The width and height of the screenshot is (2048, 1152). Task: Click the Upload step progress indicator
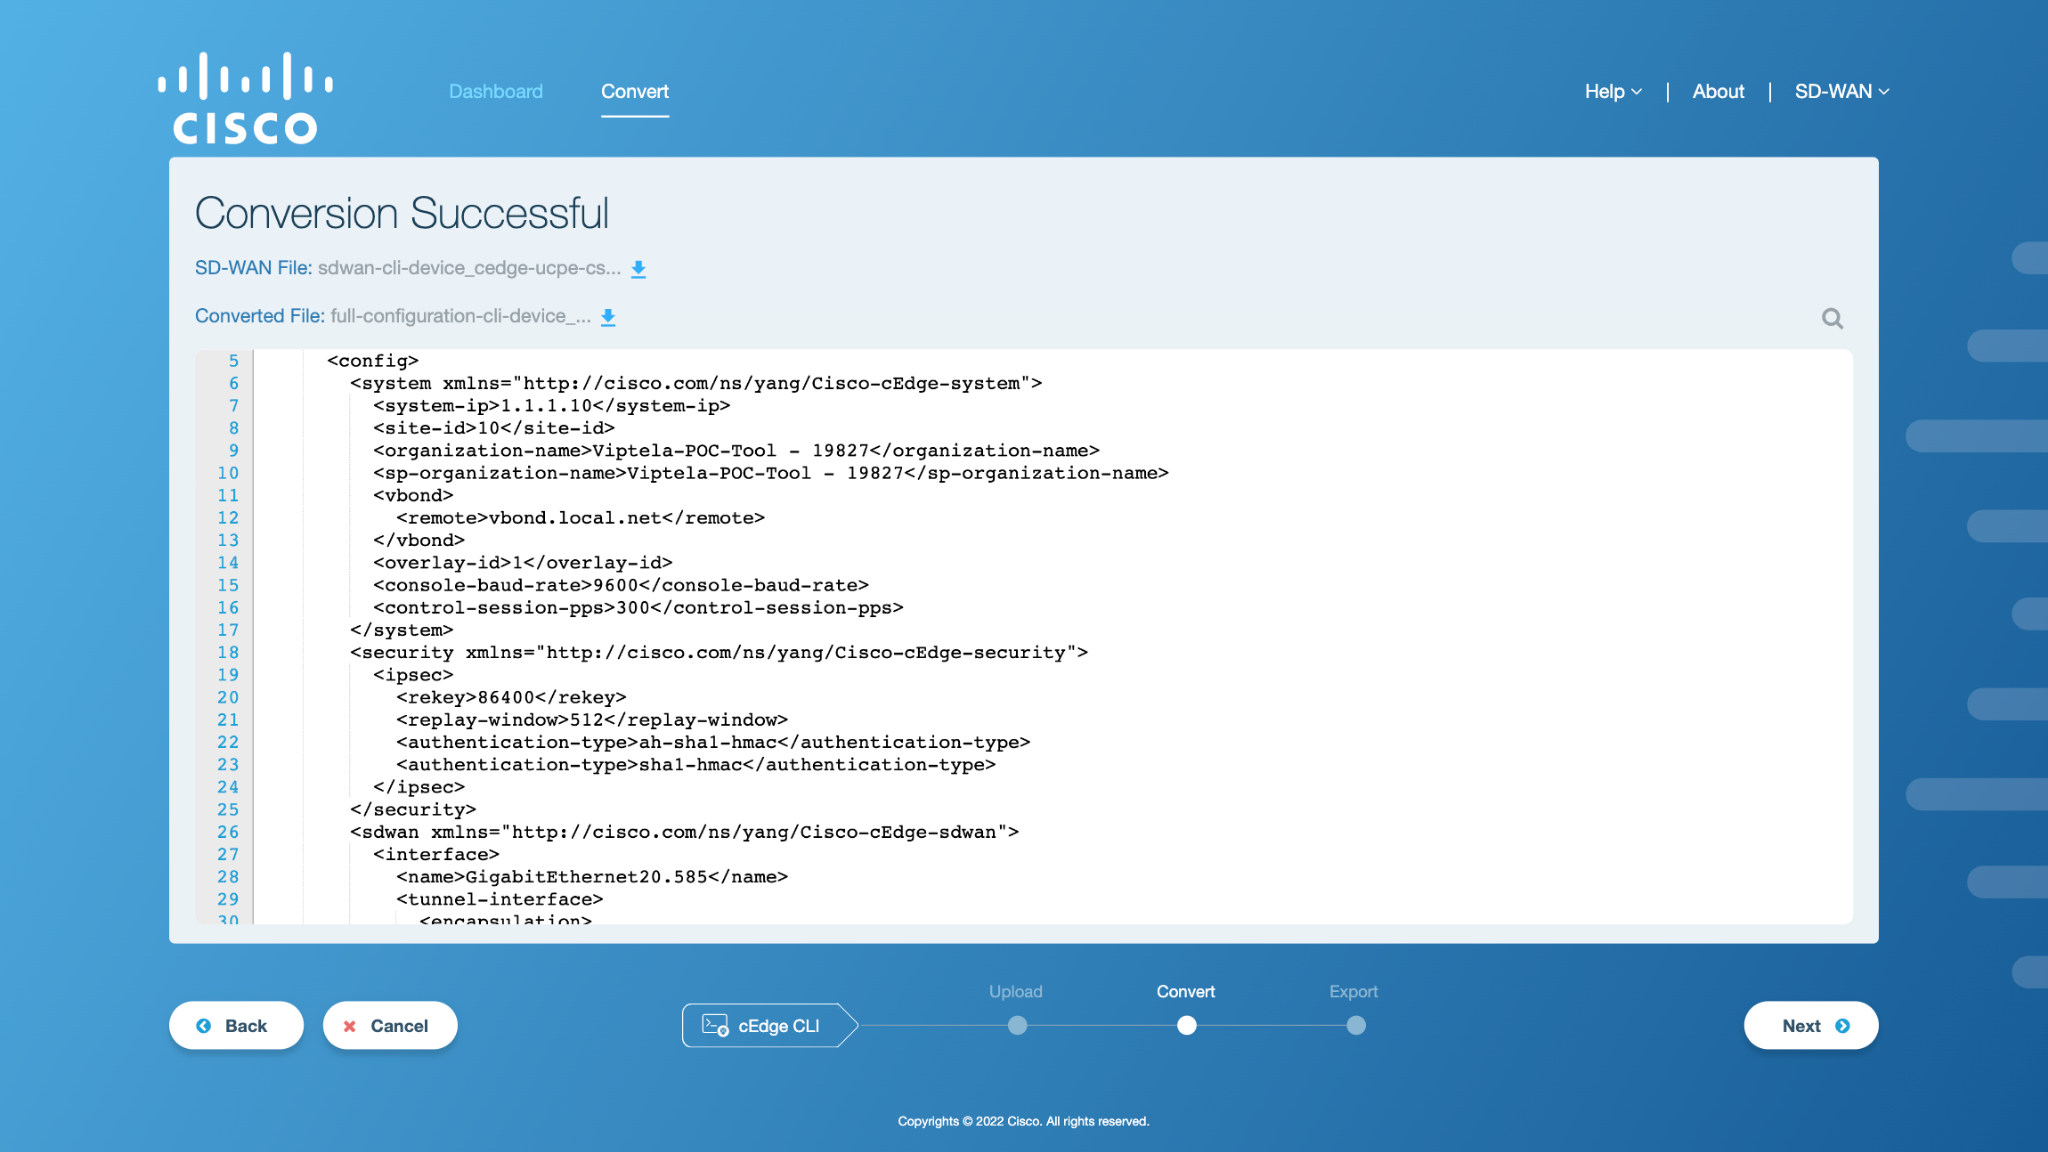point(1017,1025)
